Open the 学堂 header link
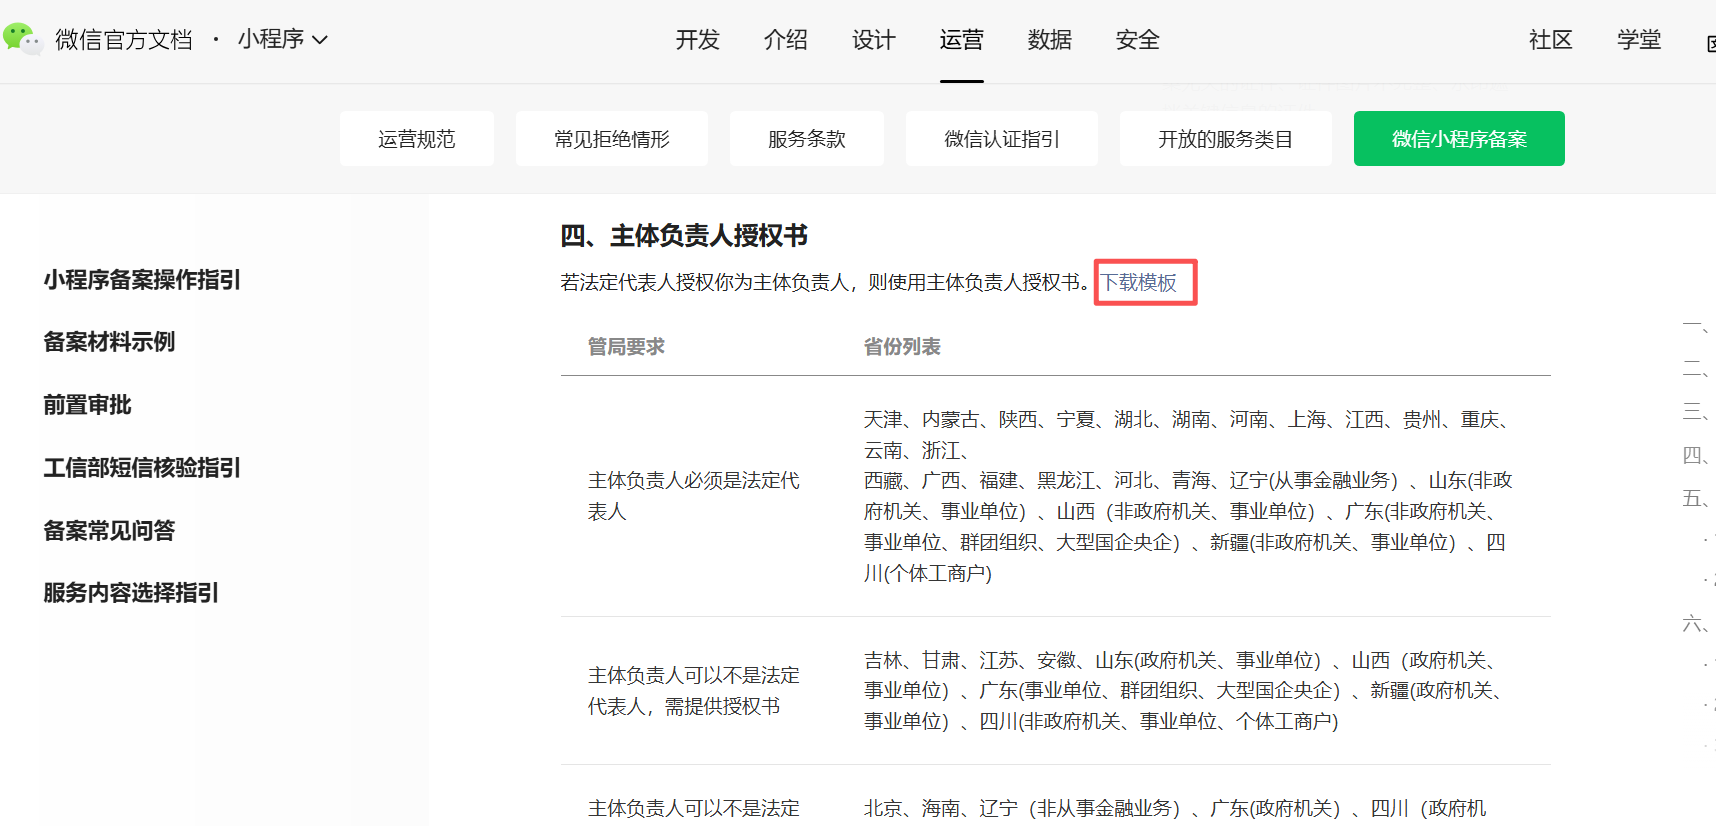 [1638, 40]
